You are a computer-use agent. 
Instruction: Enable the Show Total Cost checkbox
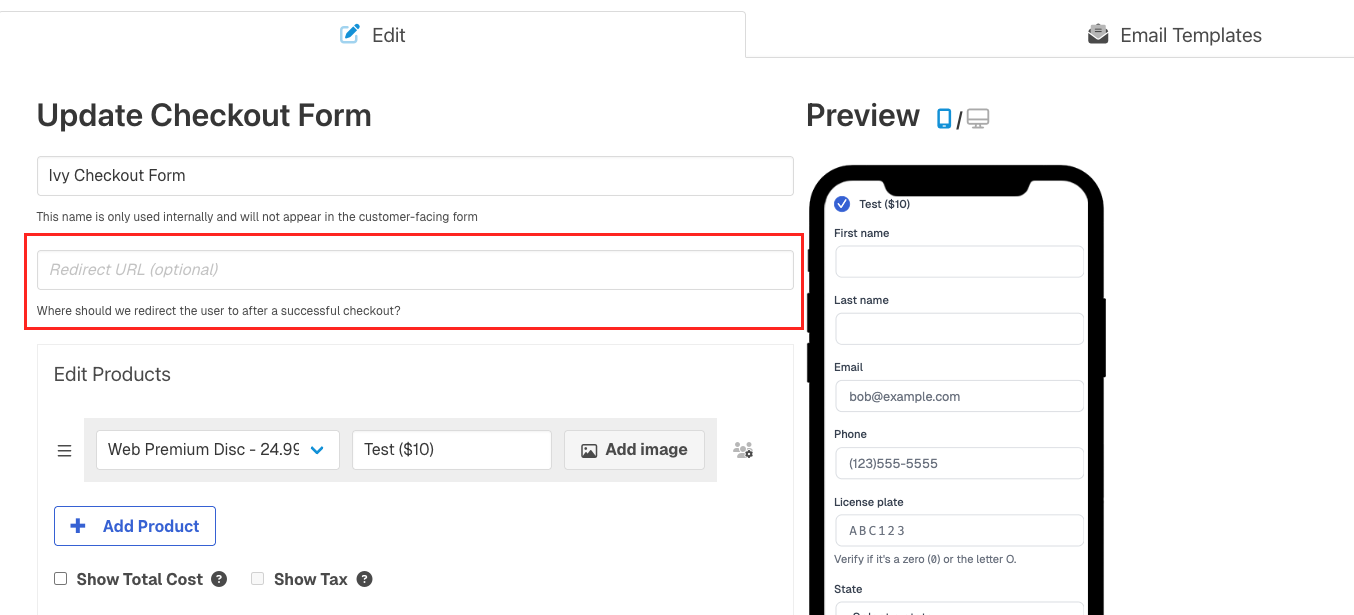click(x=60, y=578)
